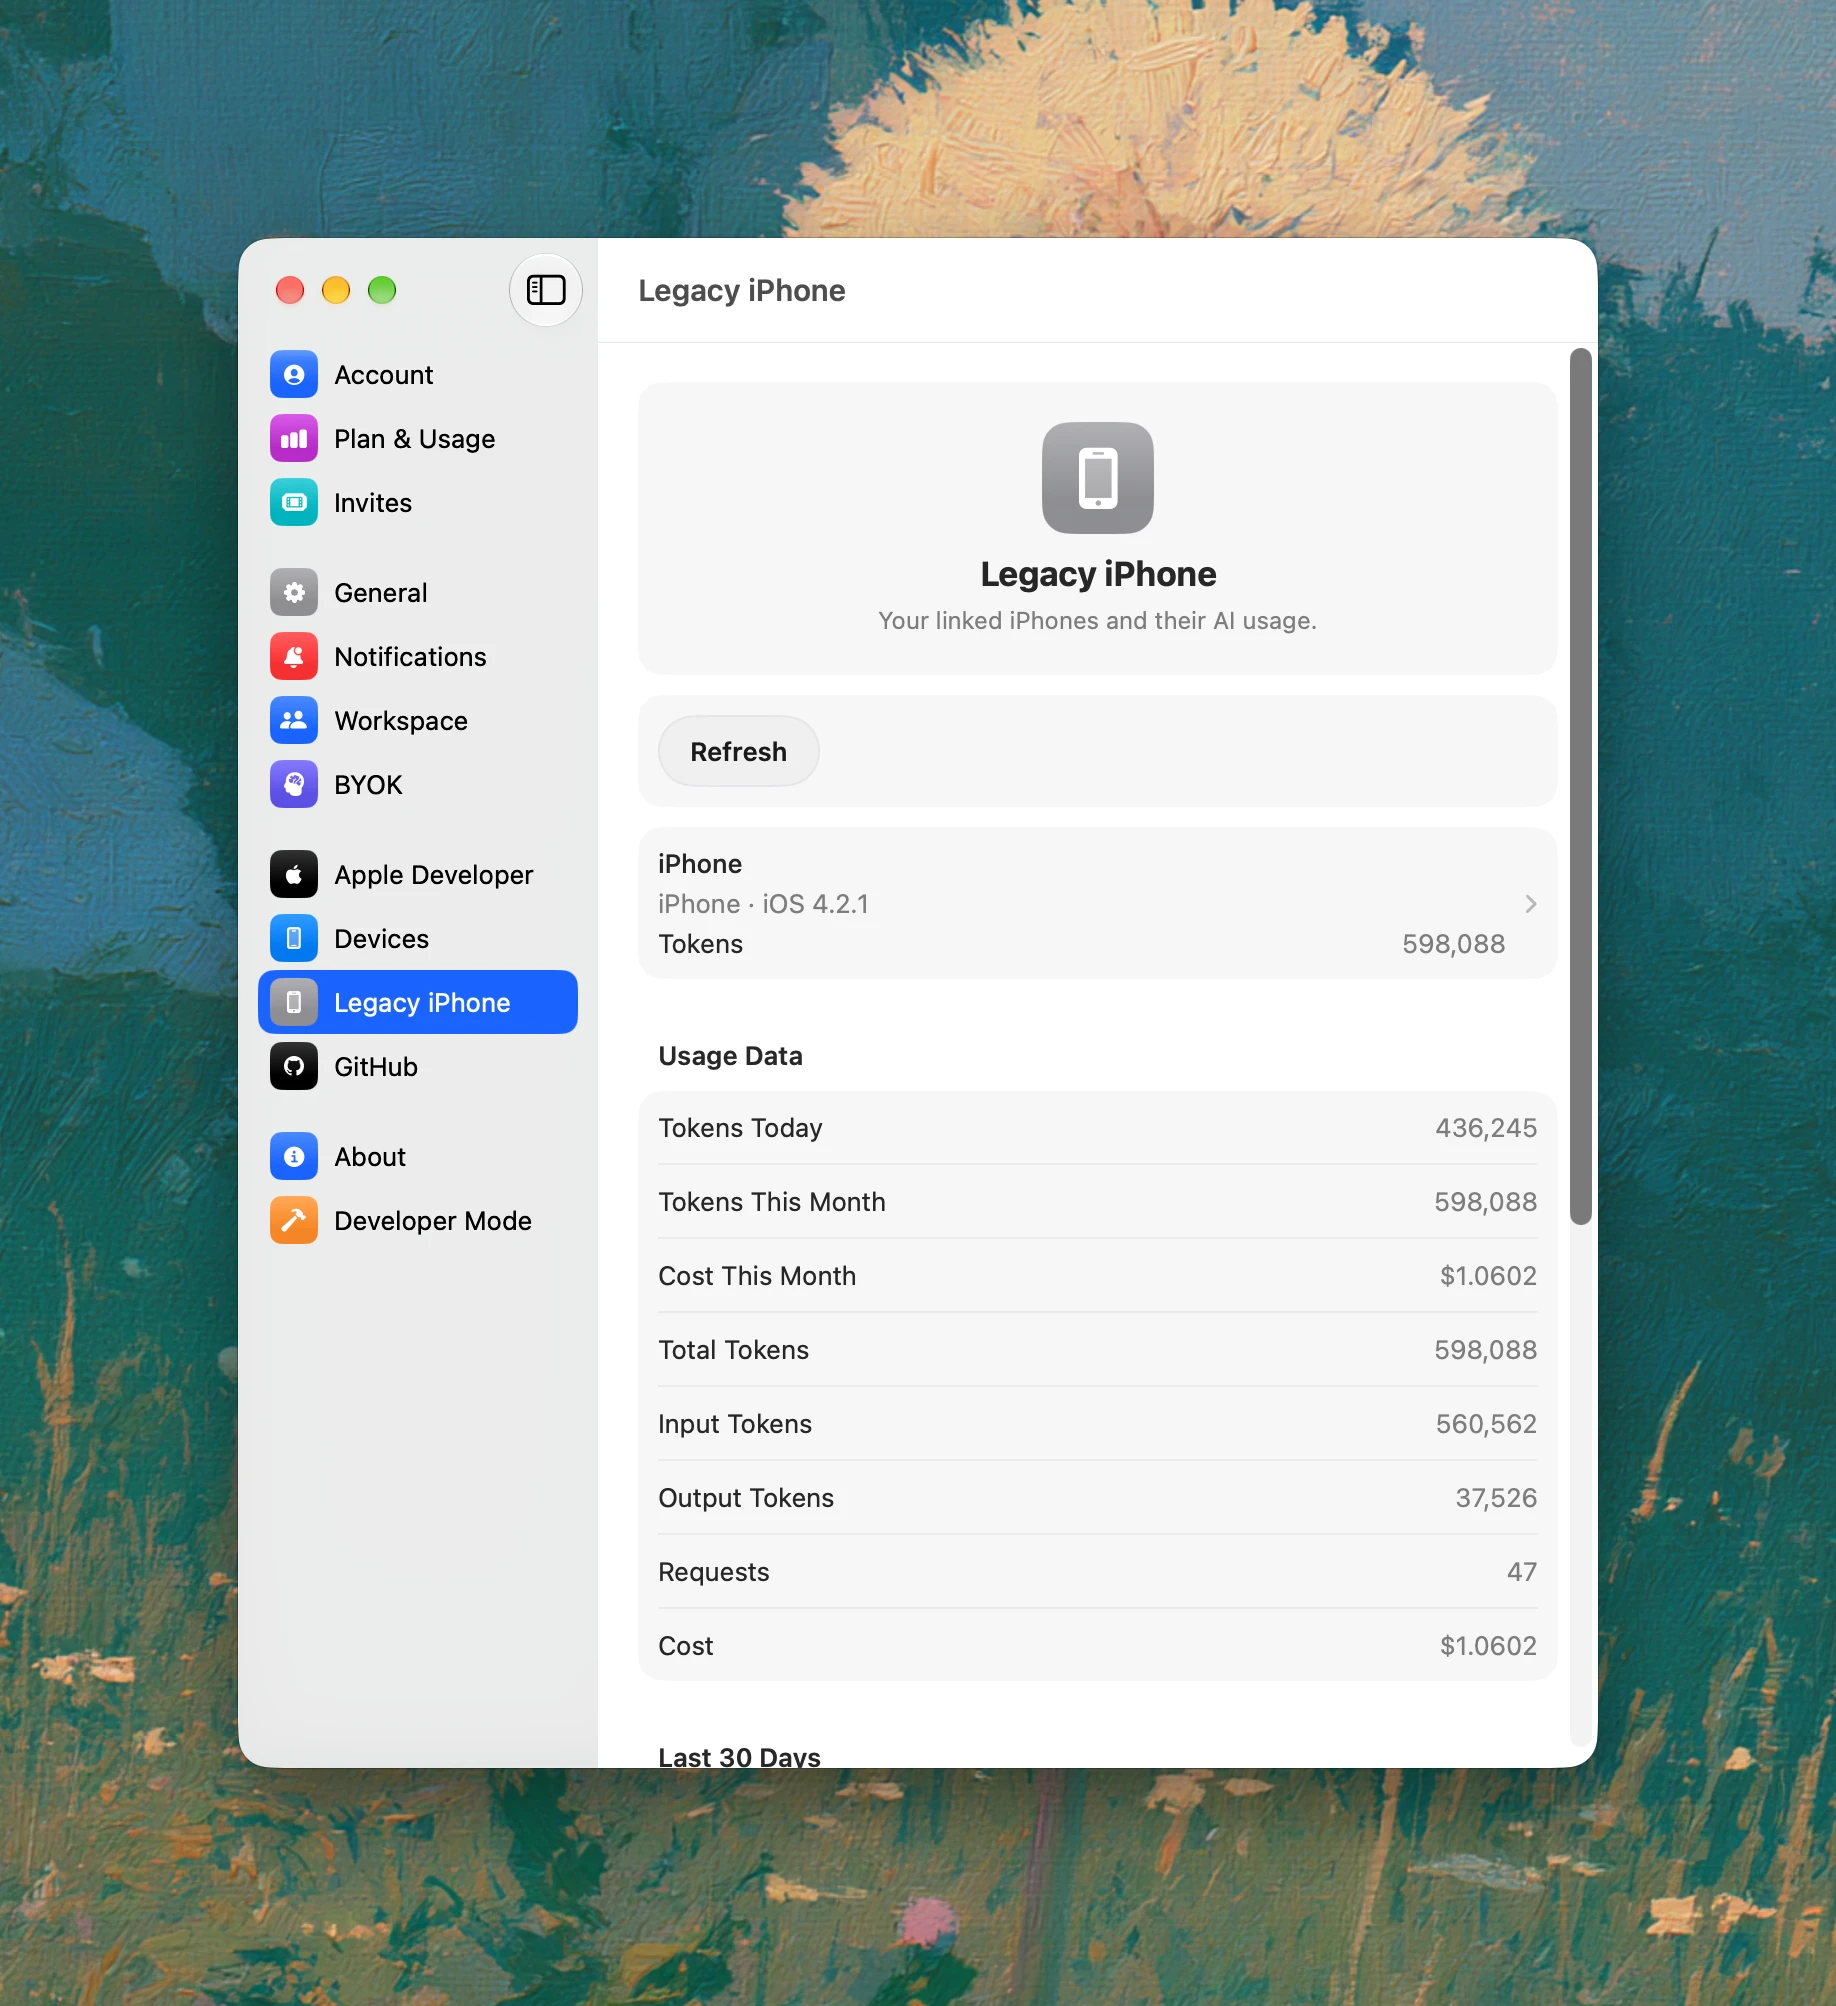
Task: Open the General settings label
Action: point(380,593)
